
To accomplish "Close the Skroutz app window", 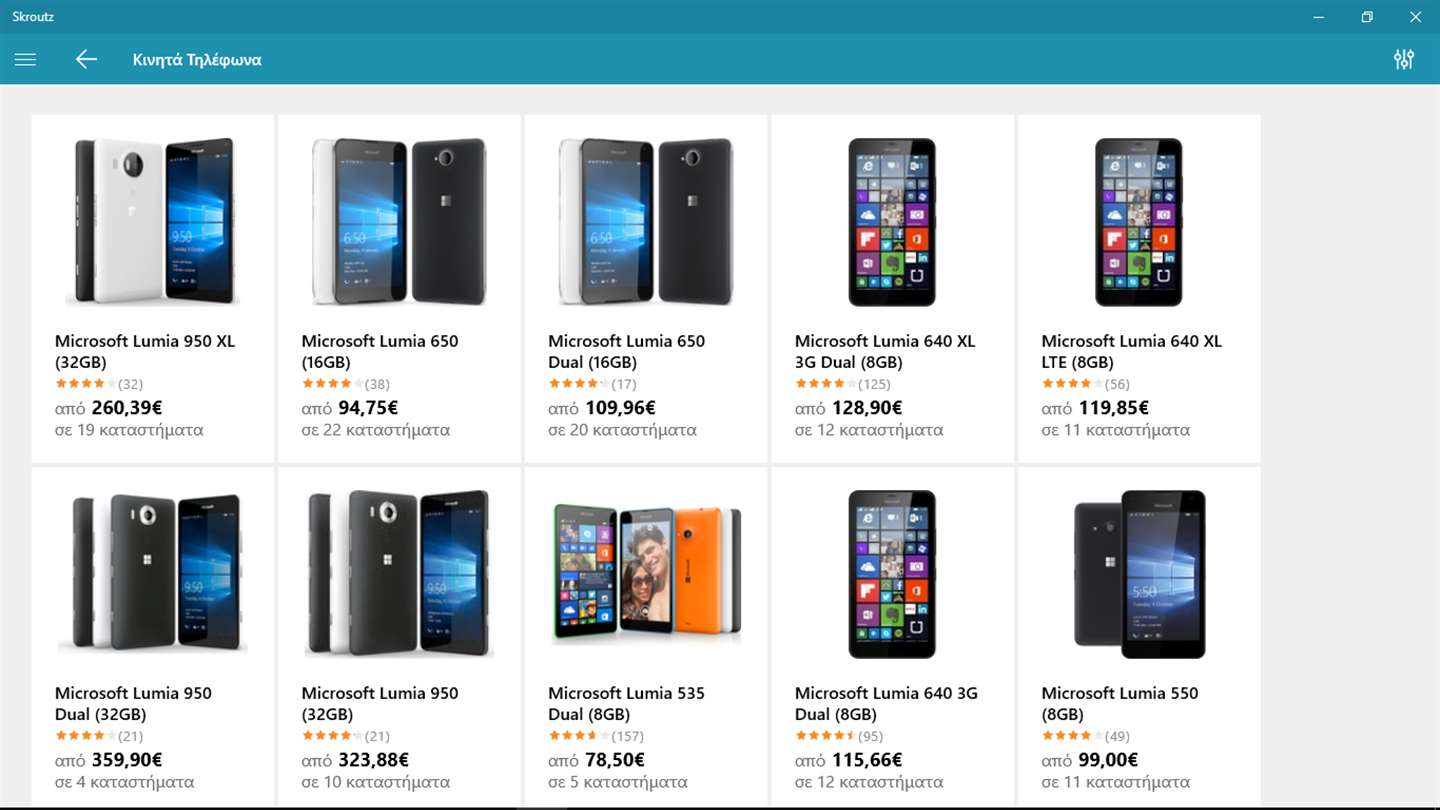I will [1415, 16].
